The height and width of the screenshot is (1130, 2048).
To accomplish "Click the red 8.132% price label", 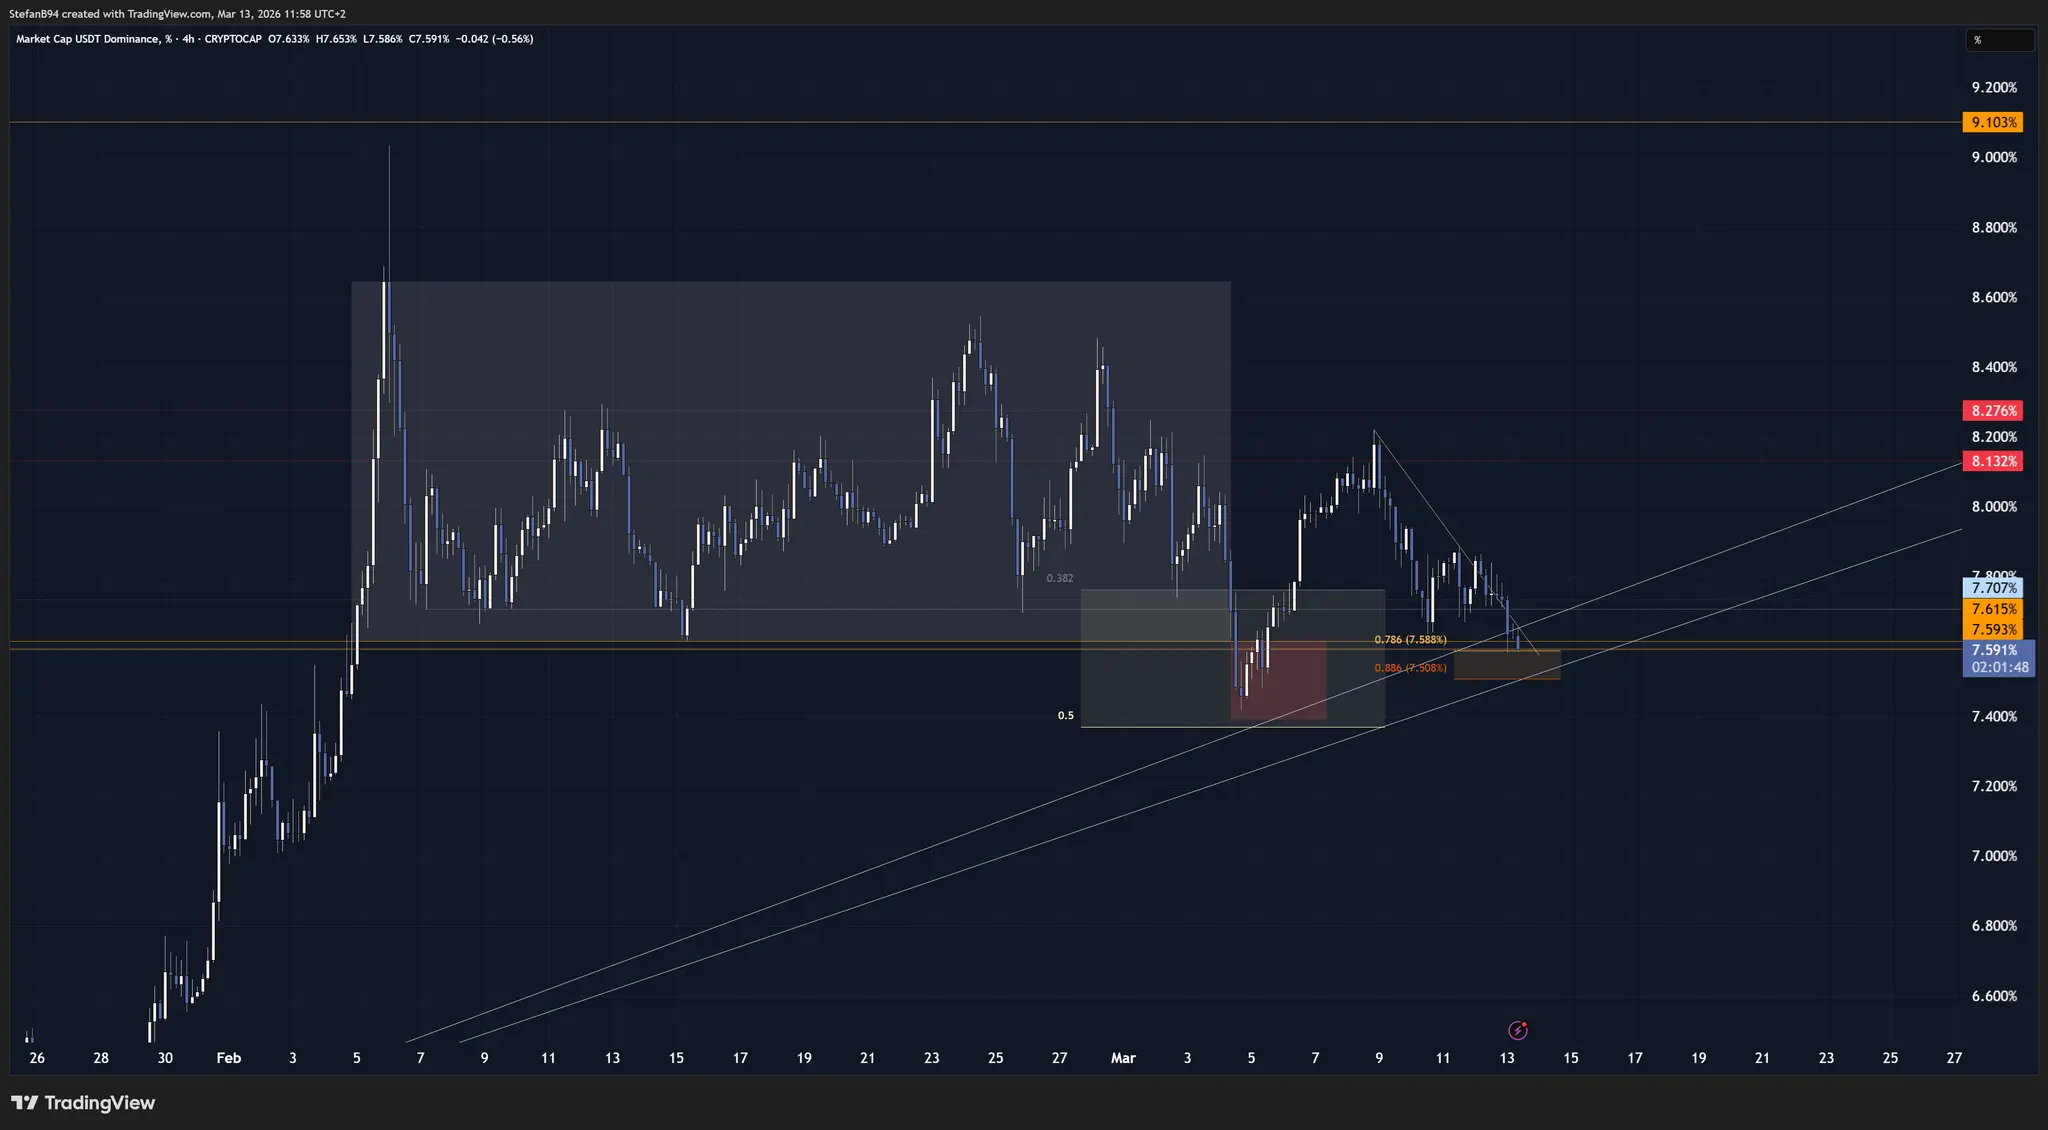I will (1993, 461).
